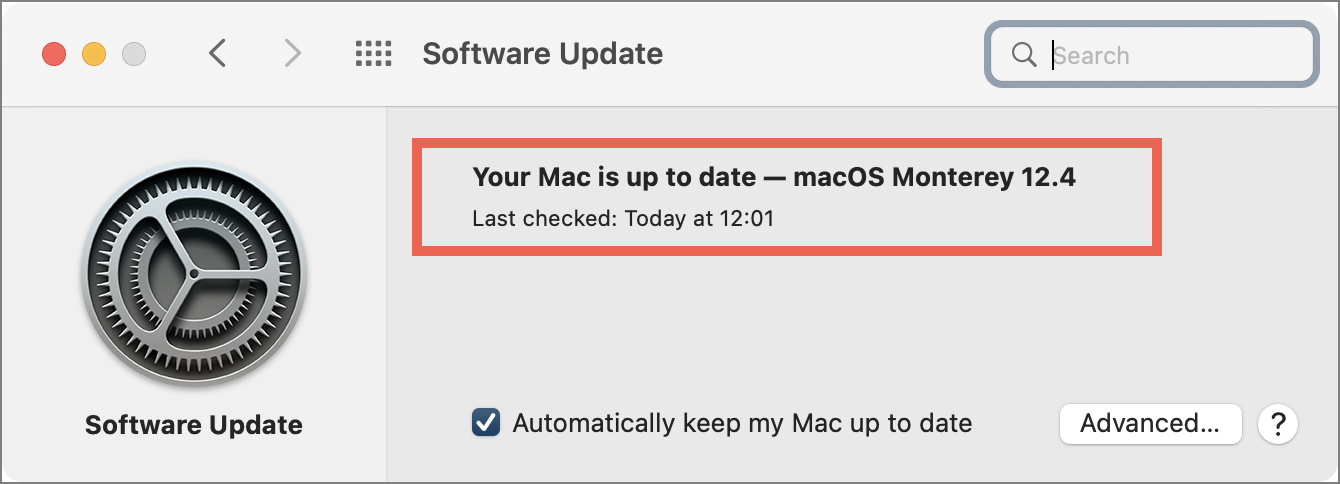The height and width of the screenshot is (484, 1340).
Task: Click the magnifying glass search icon
Action: tap(1023, 54)
